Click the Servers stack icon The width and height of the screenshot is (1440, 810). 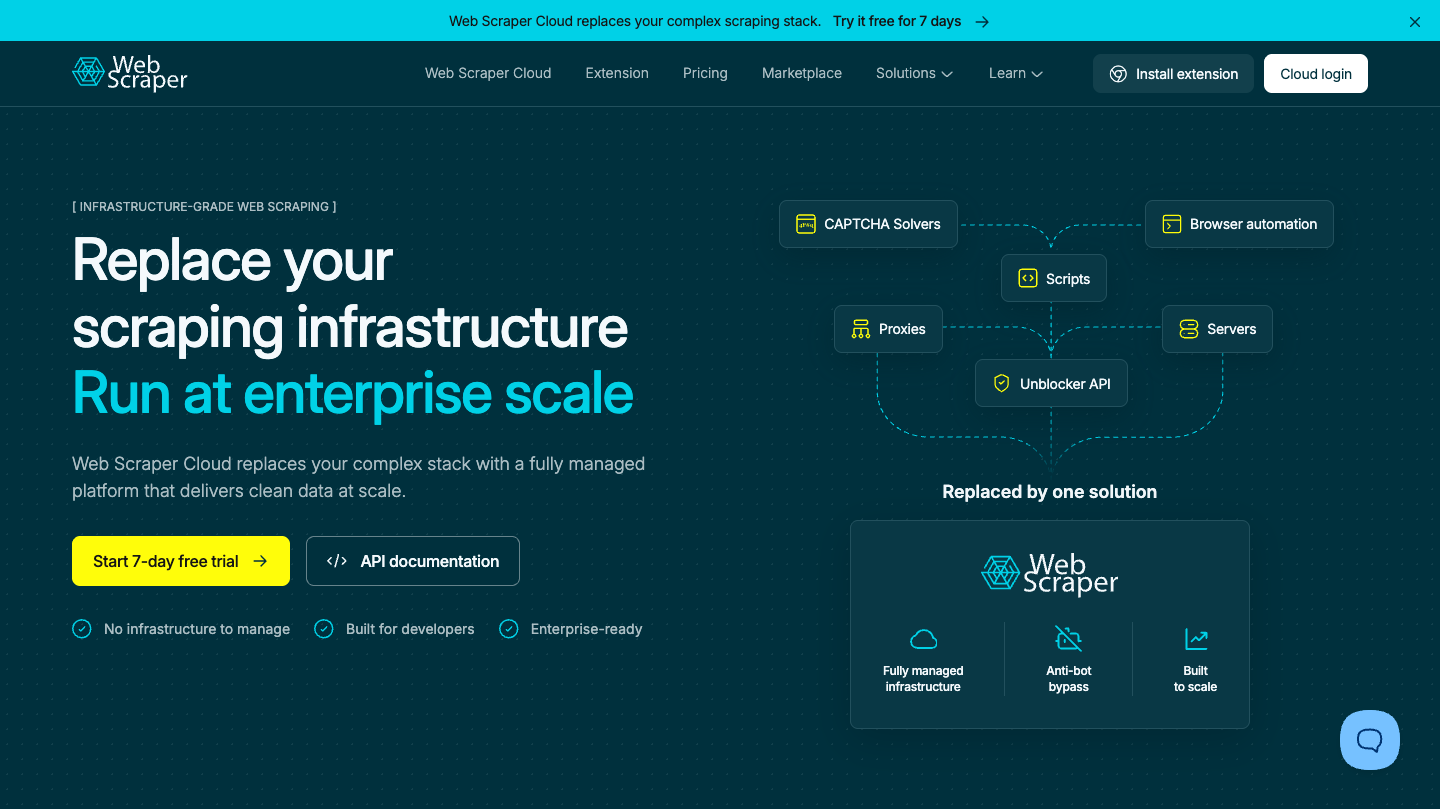click(1189, 329)
